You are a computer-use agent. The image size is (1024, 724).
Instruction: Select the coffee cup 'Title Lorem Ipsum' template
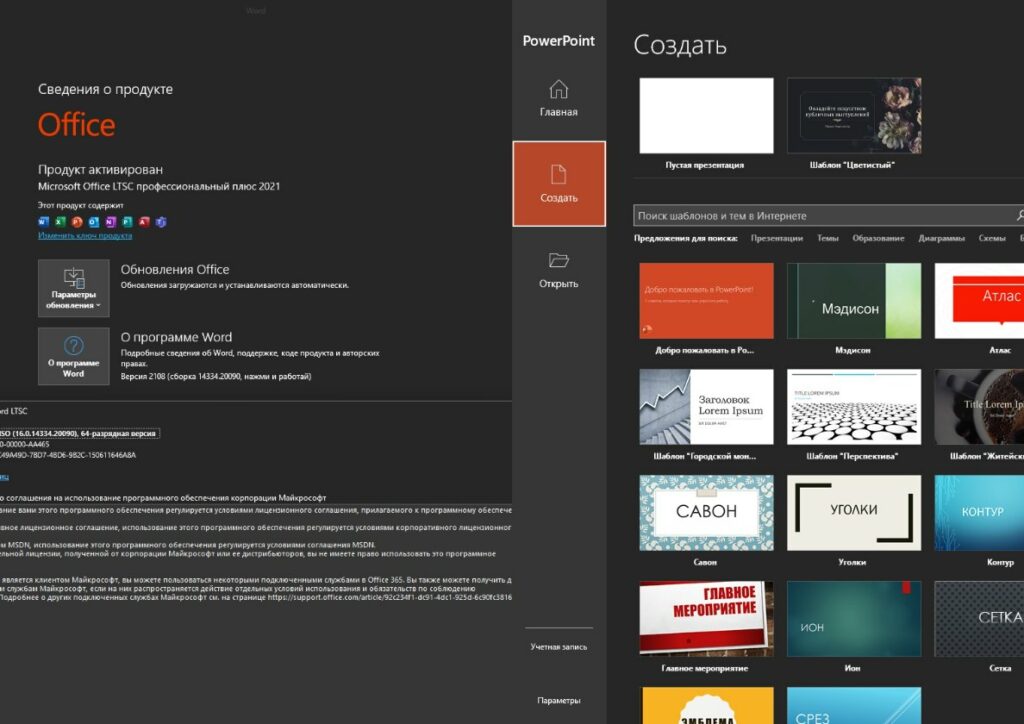pyautogui.click(x=979, y=407)
